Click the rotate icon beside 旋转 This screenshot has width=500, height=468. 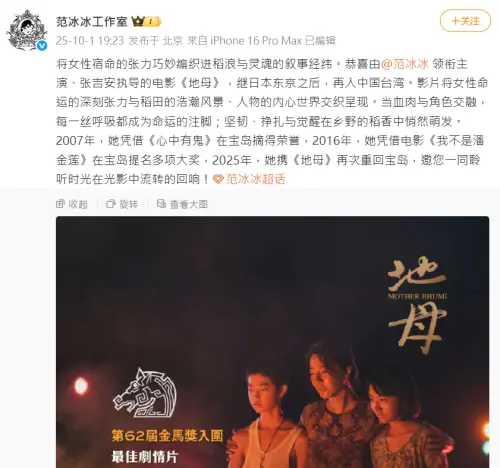[x=111, y=204]
